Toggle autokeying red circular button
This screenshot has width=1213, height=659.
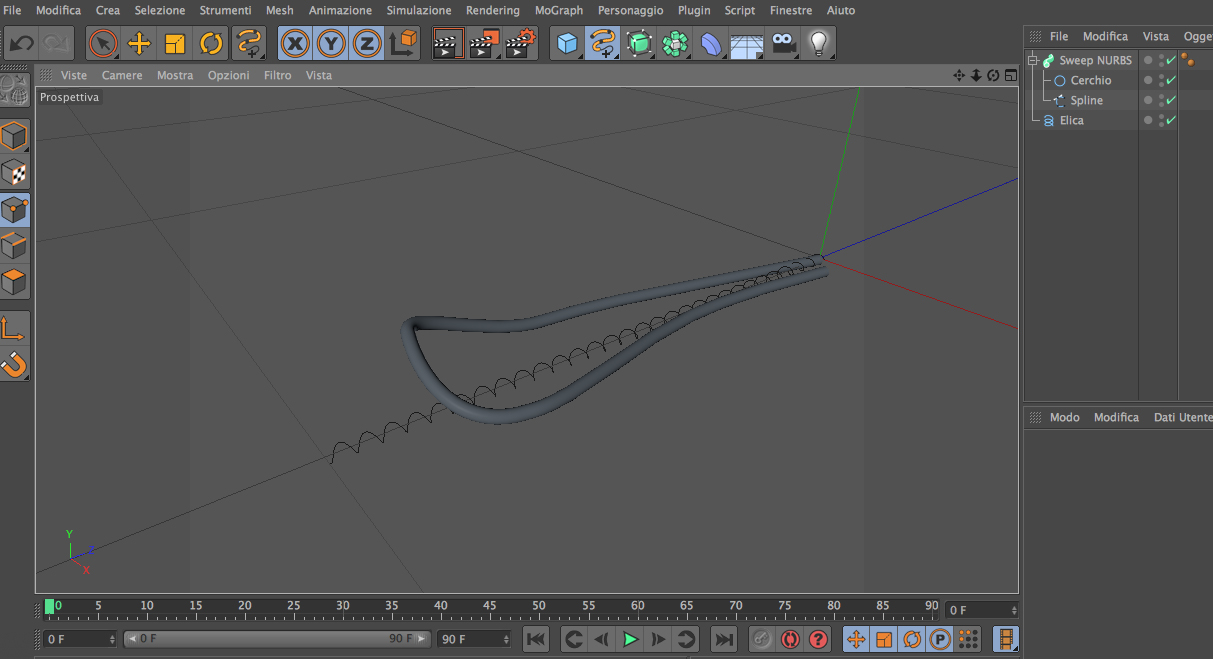(x=790, y=639)
